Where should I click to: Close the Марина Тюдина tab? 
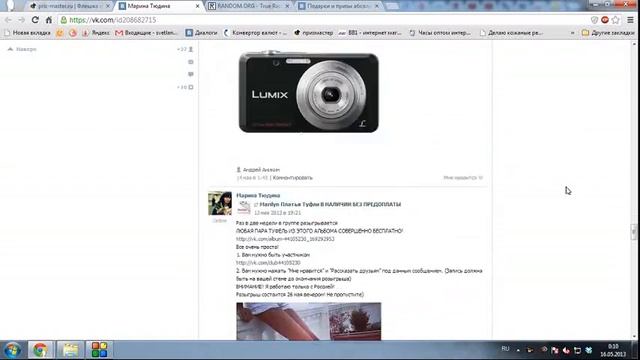(x=198, y=6)
